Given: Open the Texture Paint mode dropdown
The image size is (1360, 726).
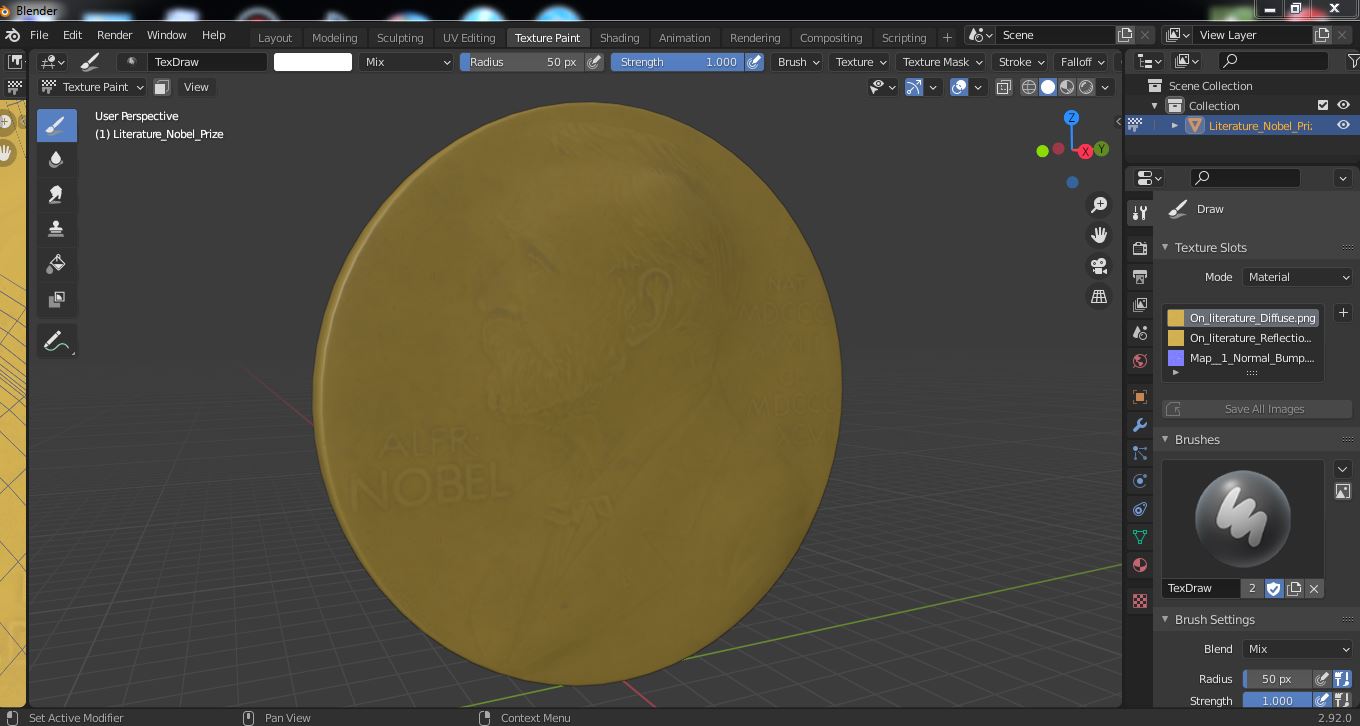Looking at the screenshot, I should click(93, 87).
